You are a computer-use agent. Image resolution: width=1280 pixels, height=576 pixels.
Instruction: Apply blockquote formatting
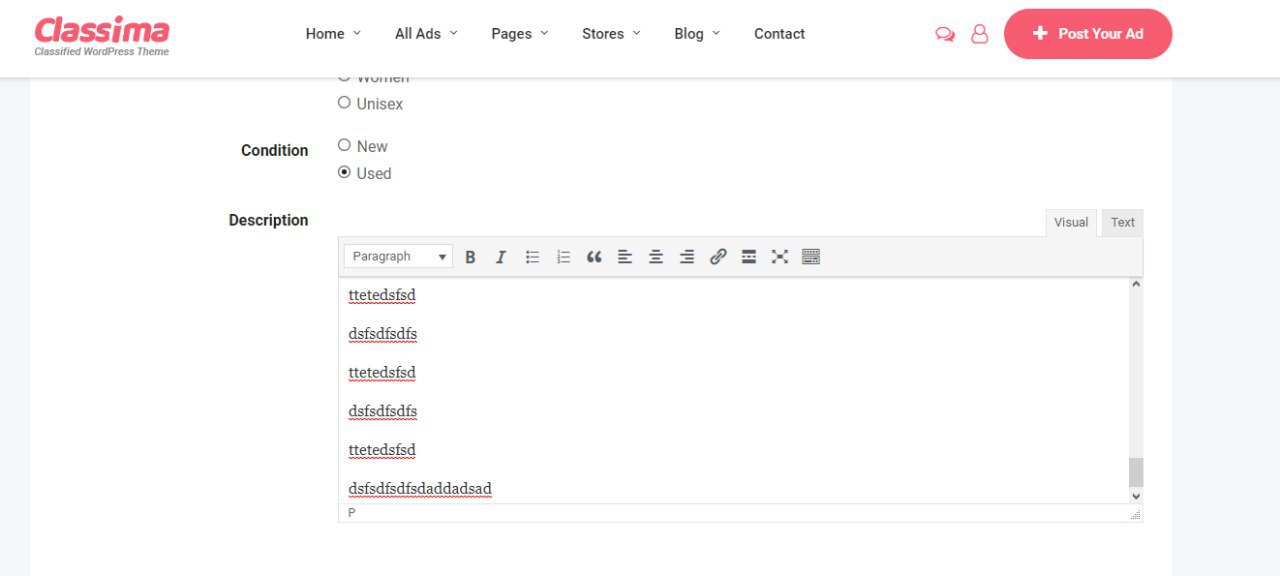click(x=594, y=257)
